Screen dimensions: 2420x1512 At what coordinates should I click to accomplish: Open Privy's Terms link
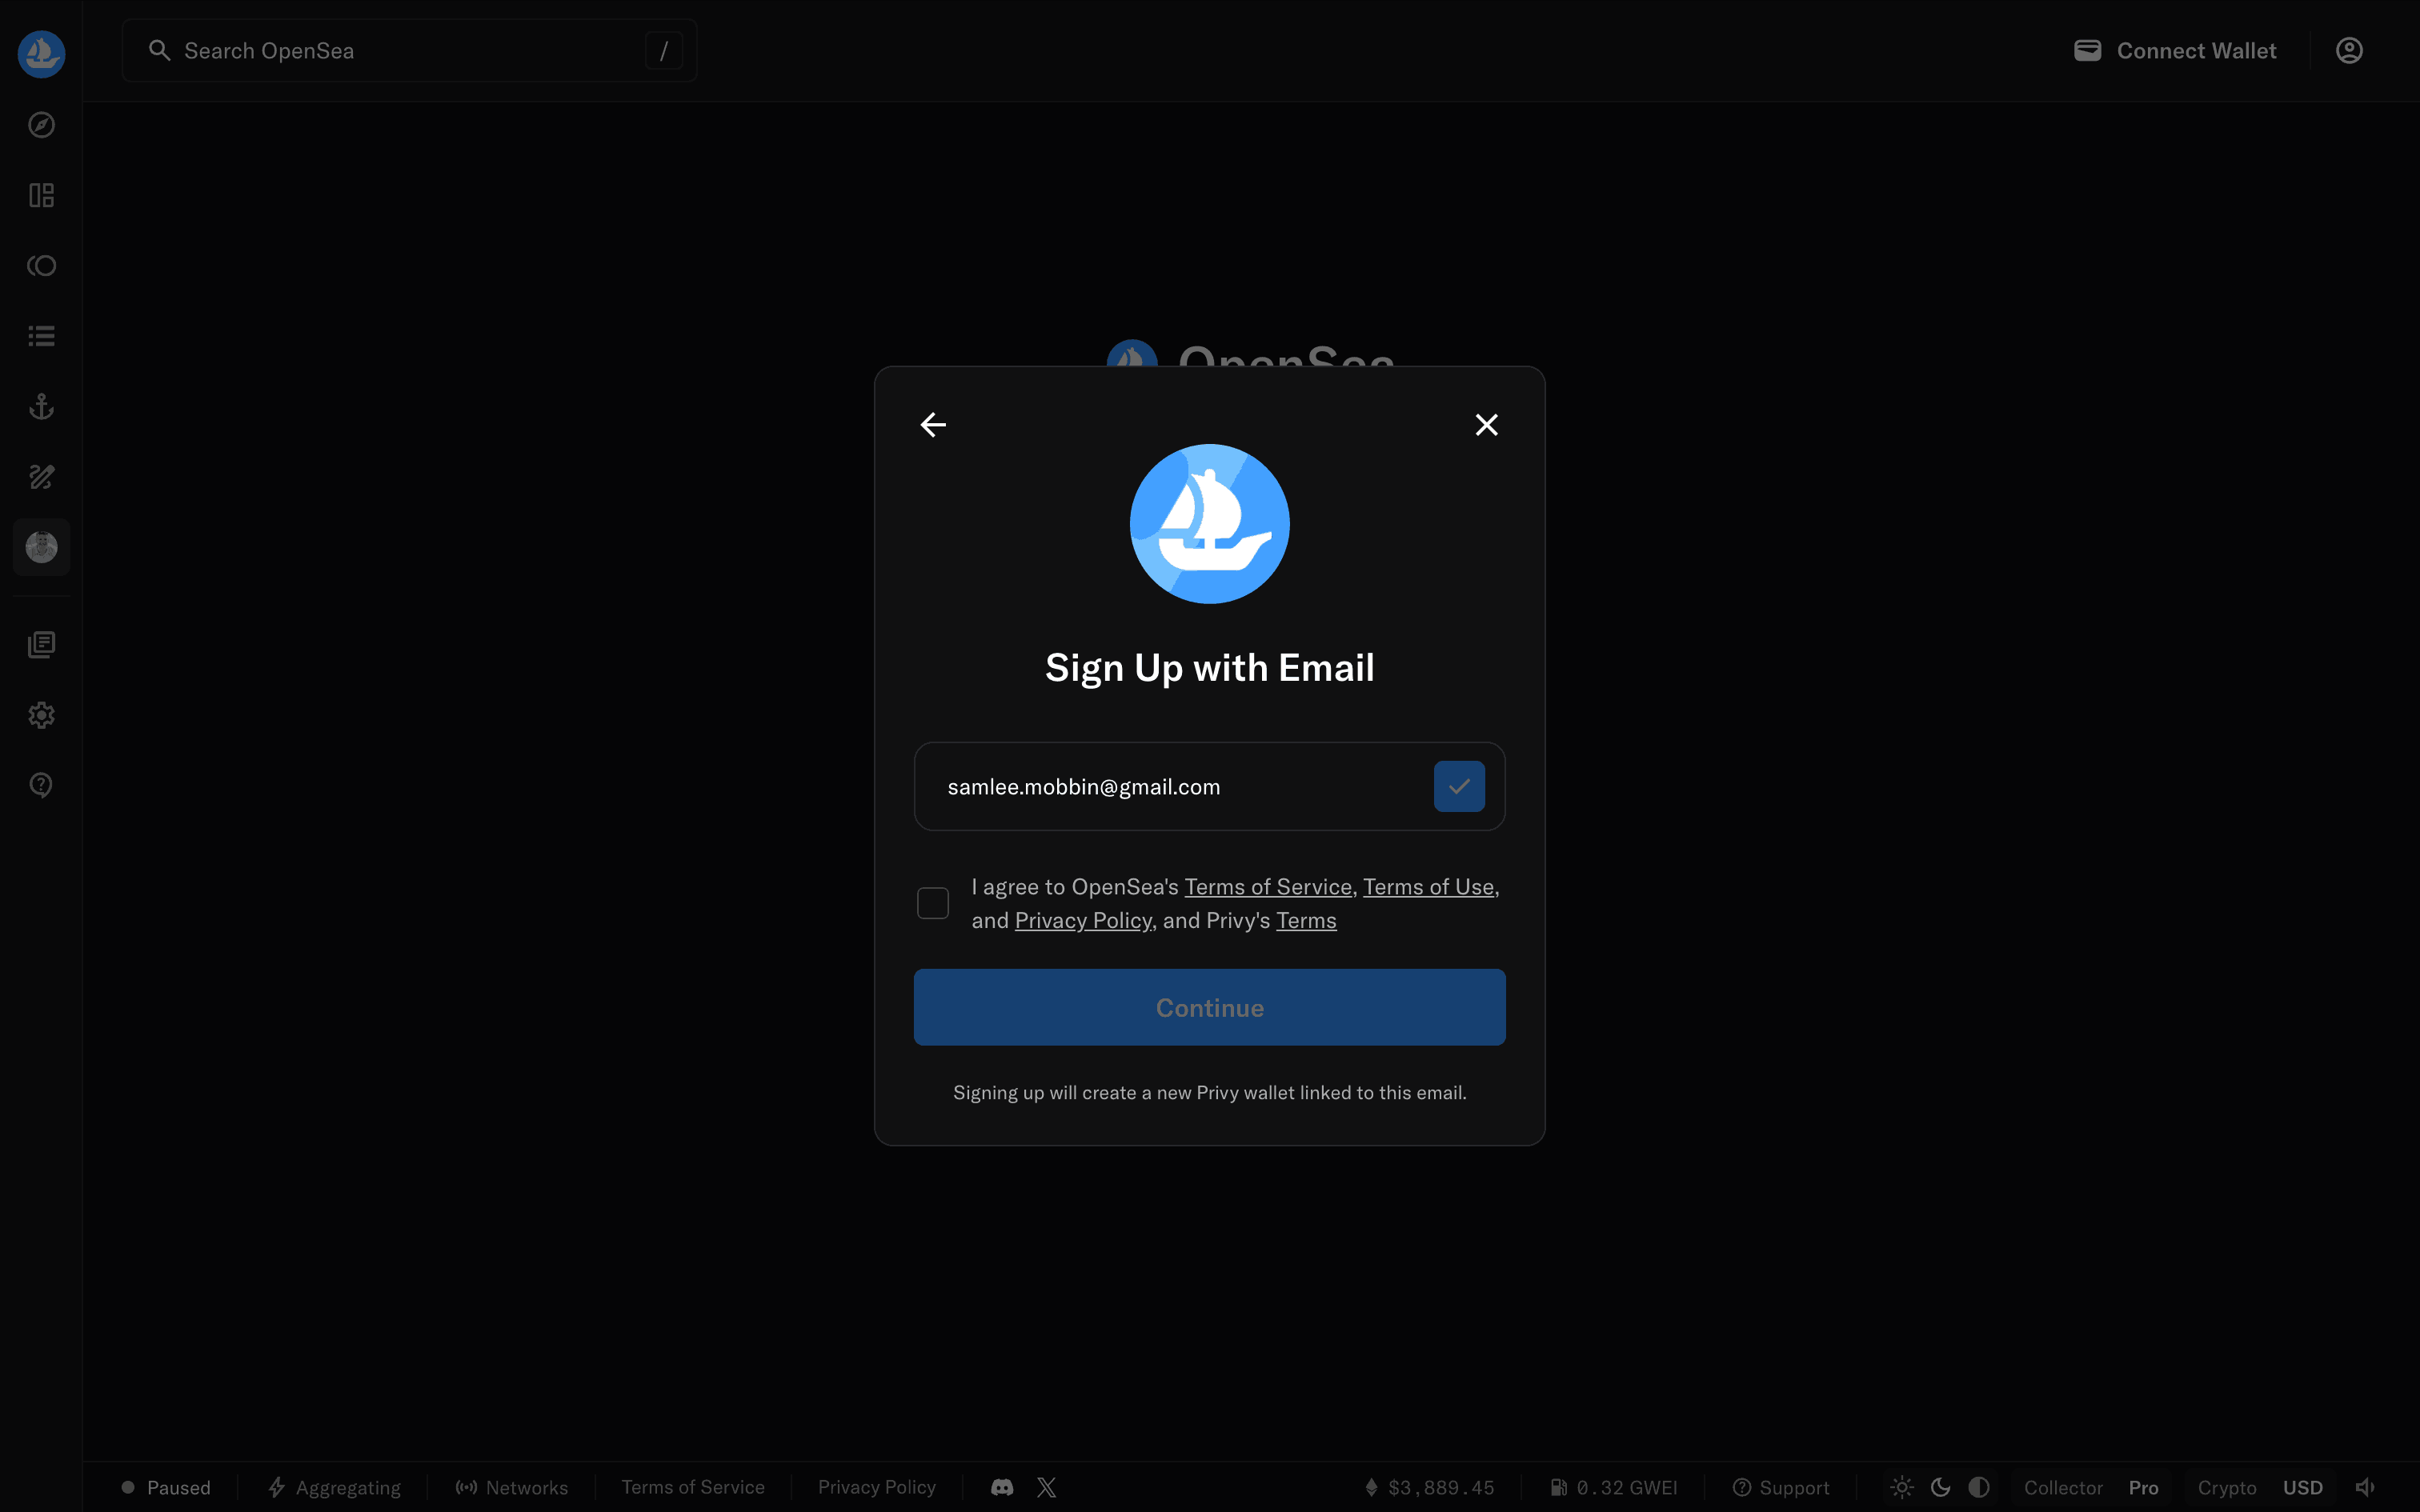[1306, 921]
